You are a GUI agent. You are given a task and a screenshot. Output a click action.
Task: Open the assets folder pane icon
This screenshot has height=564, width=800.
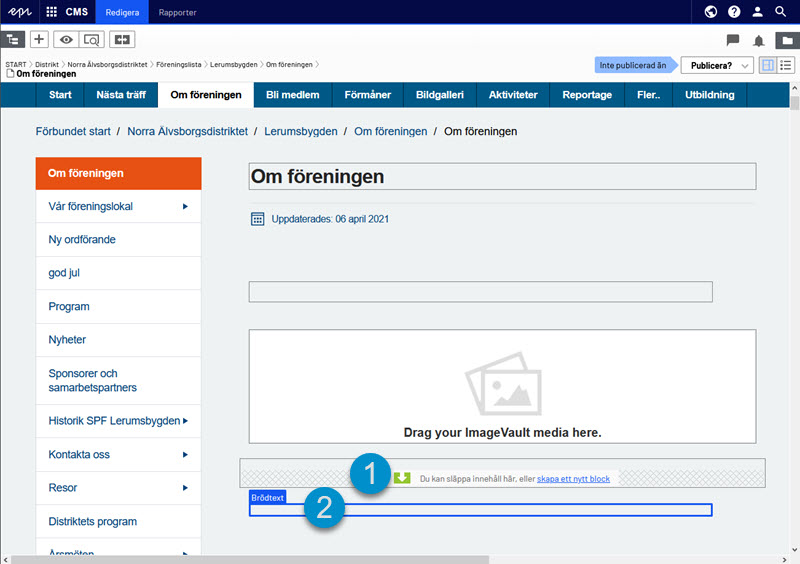point(787,41)
